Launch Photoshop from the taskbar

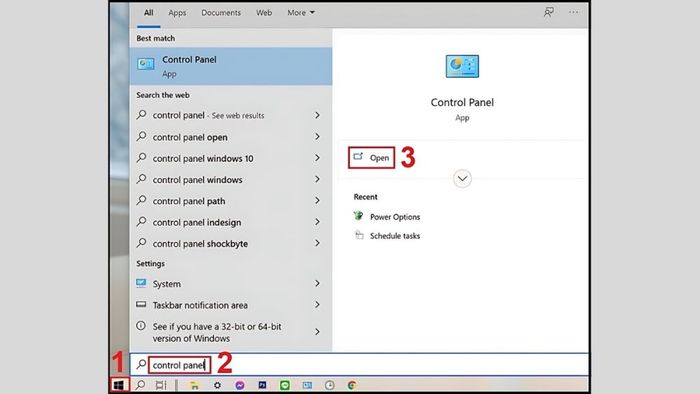(262, 385)
